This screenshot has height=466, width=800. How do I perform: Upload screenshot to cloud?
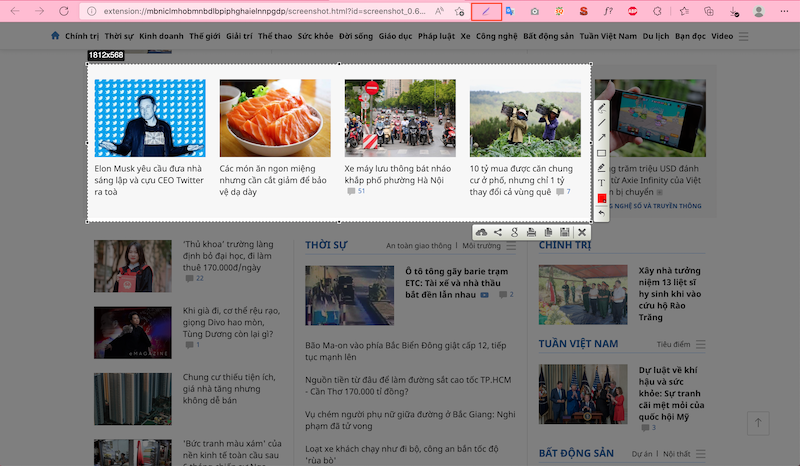point(482,232)
